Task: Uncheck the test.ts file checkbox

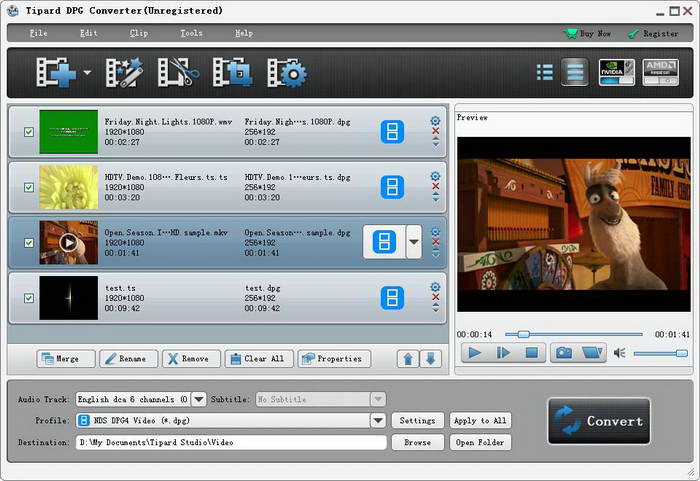Action: pos(28,297)
